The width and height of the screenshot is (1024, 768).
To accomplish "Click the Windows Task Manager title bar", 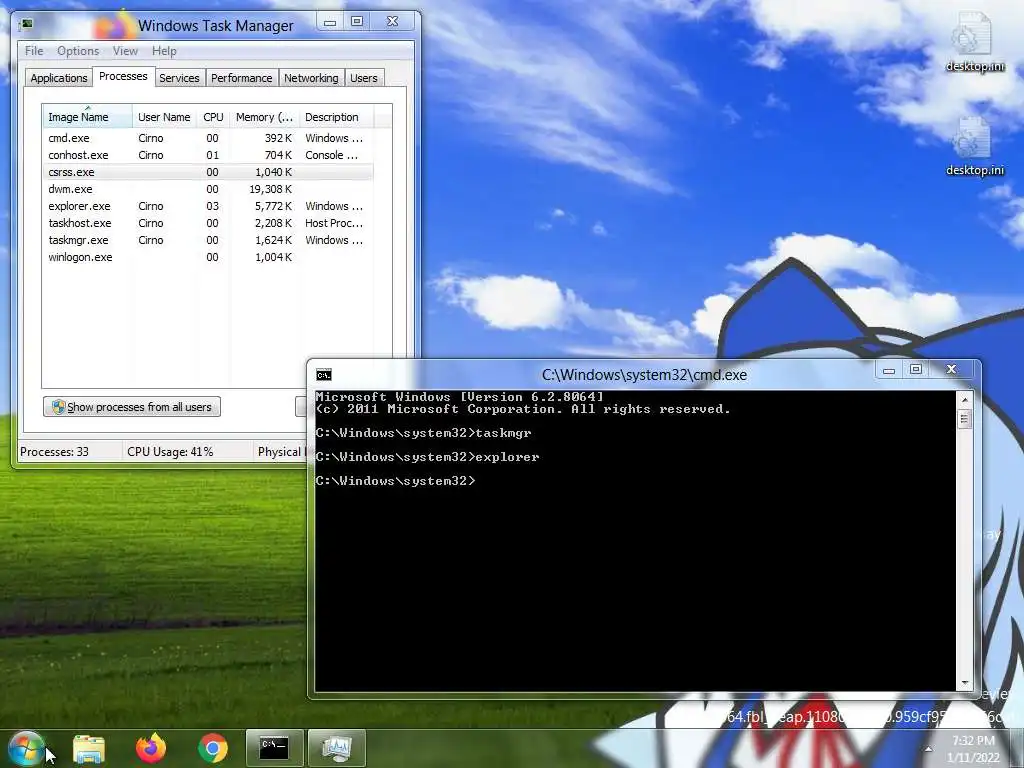I will [216, 25].
